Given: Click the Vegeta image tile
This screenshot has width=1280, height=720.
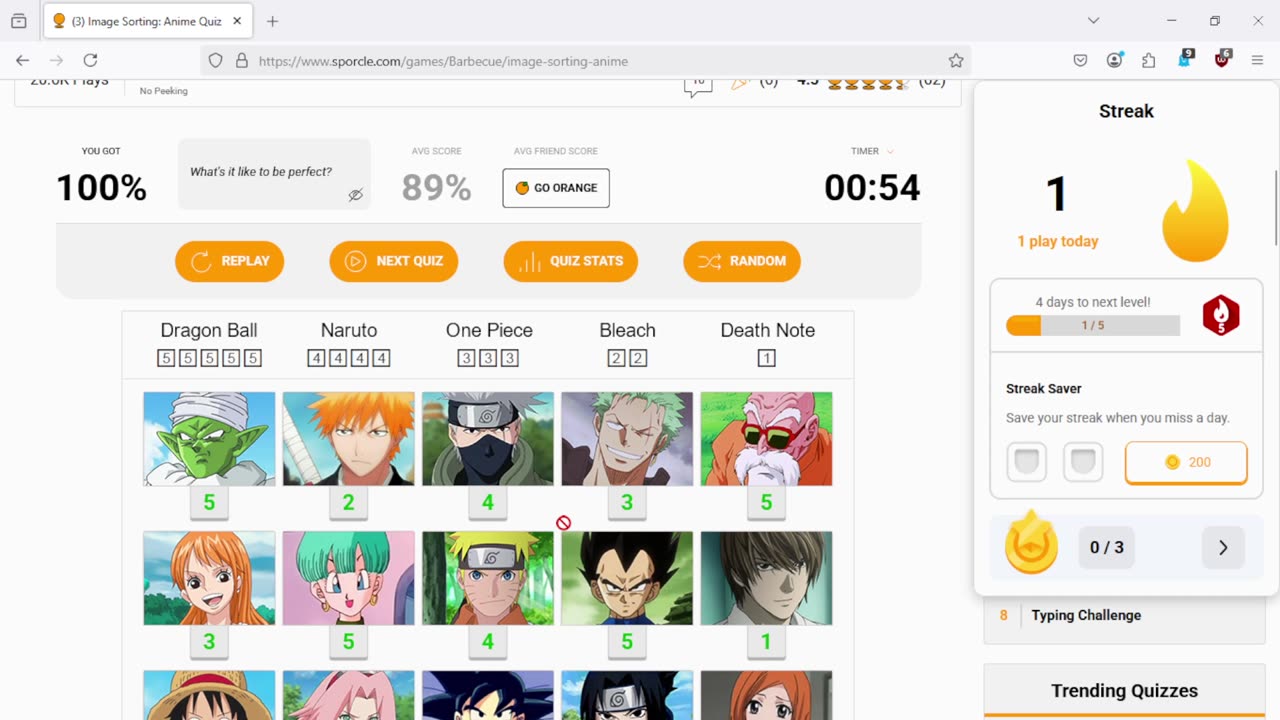Looking at the screenshot, I should [x=627, y=578].
